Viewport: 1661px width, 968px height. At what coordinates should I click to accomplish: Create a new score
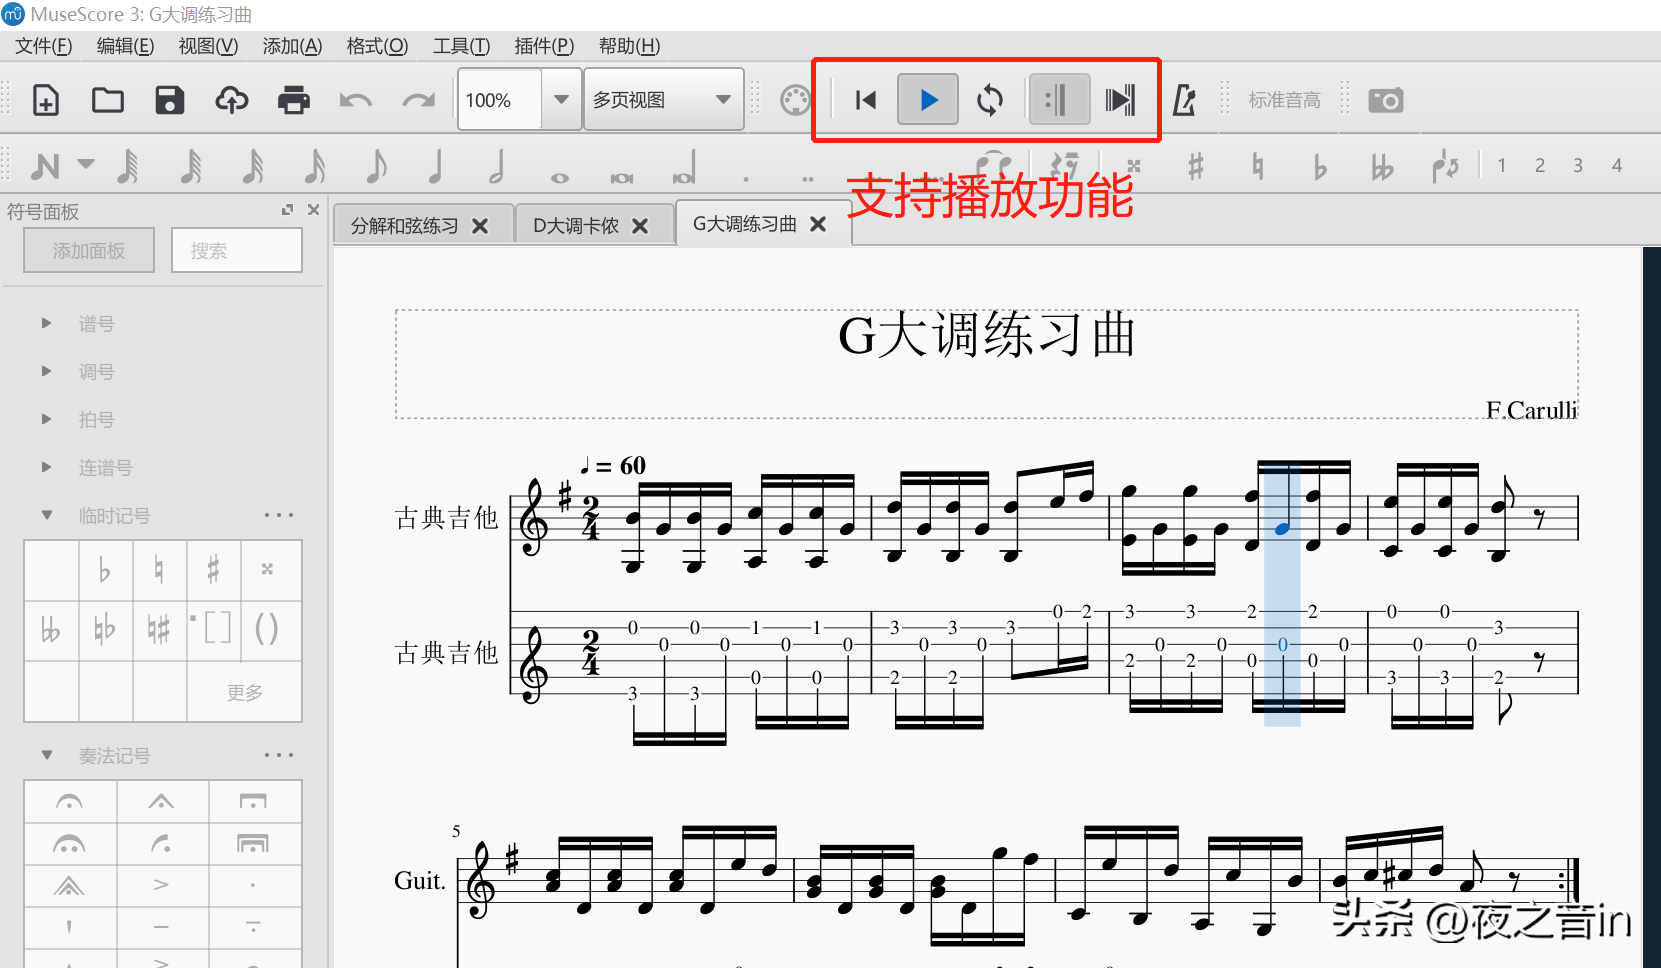(x=46, y=100)
